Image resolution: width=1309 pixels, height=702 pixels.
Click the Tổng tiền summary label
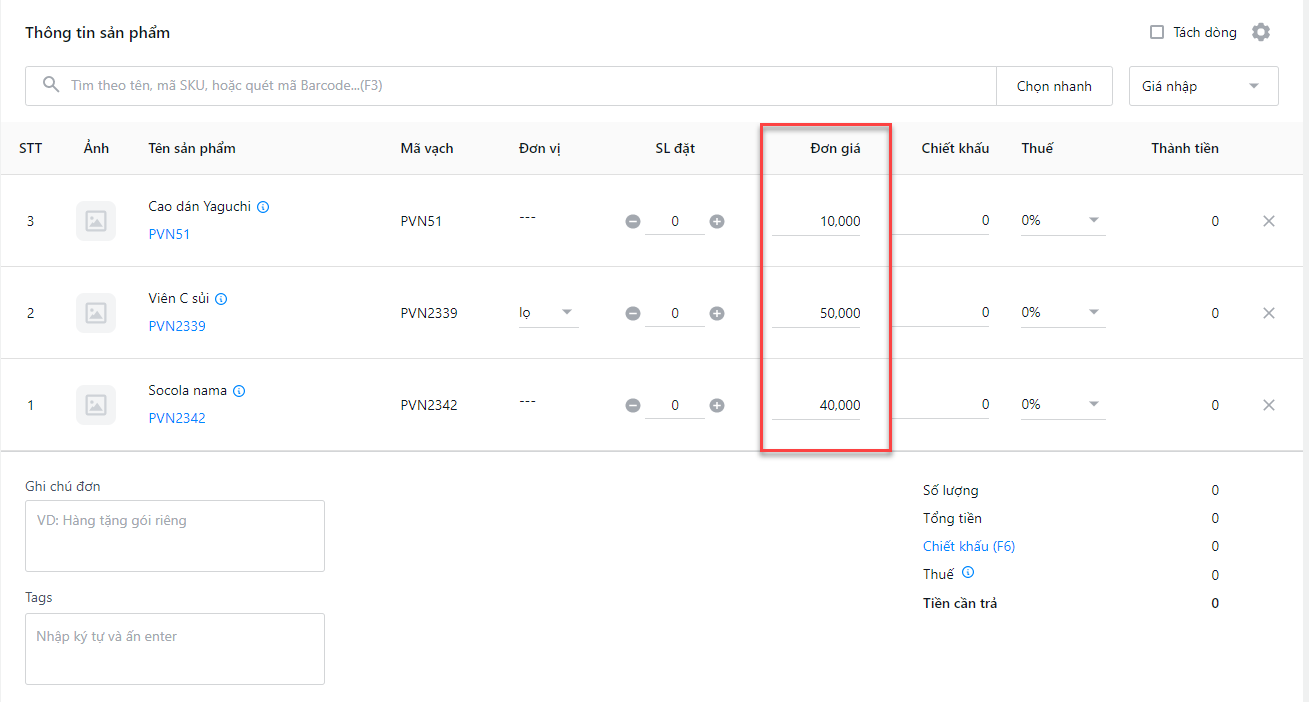[x=952, y=518]
